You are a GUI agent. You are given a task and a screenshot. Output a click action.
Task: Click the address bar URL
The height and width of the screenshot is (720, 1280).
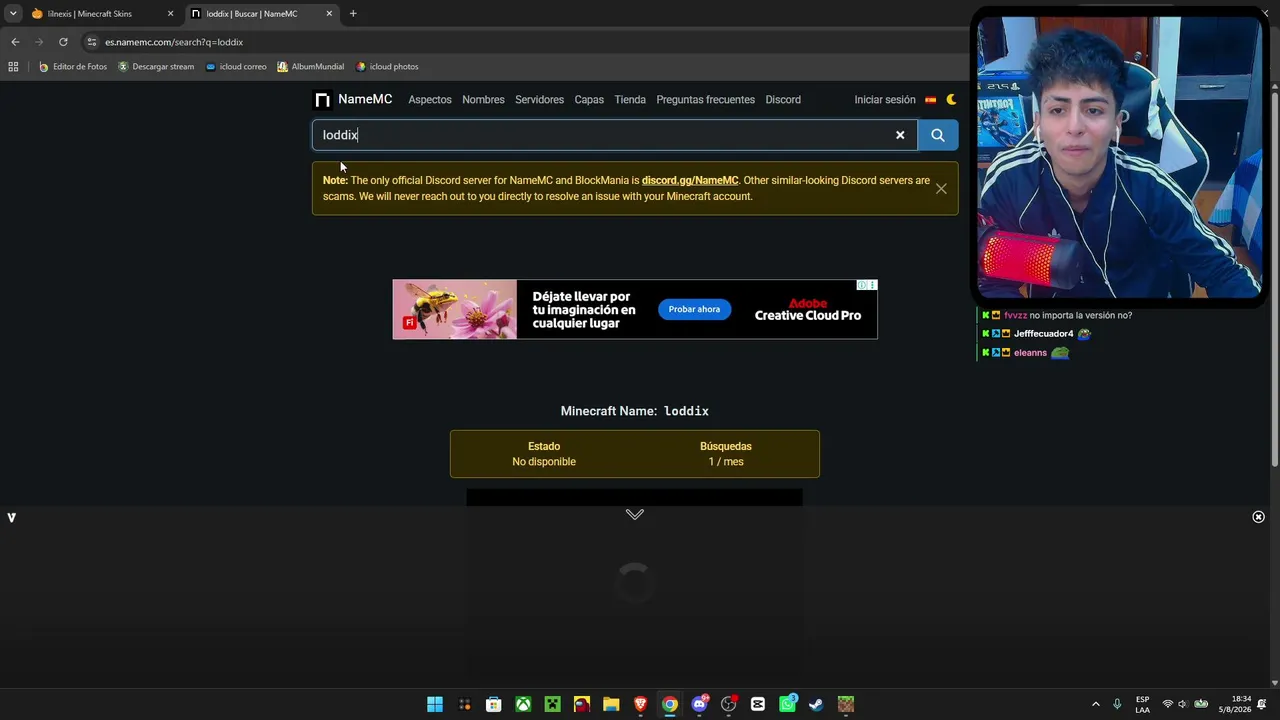[x=174, y=42]
